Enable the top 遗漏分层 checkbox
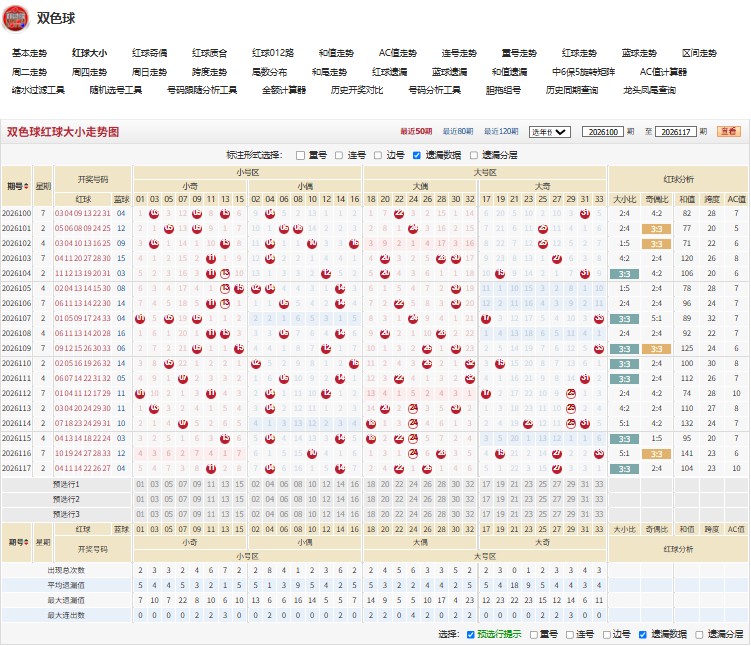This screenshot has width=751, height=646. (x=474, y=155)
